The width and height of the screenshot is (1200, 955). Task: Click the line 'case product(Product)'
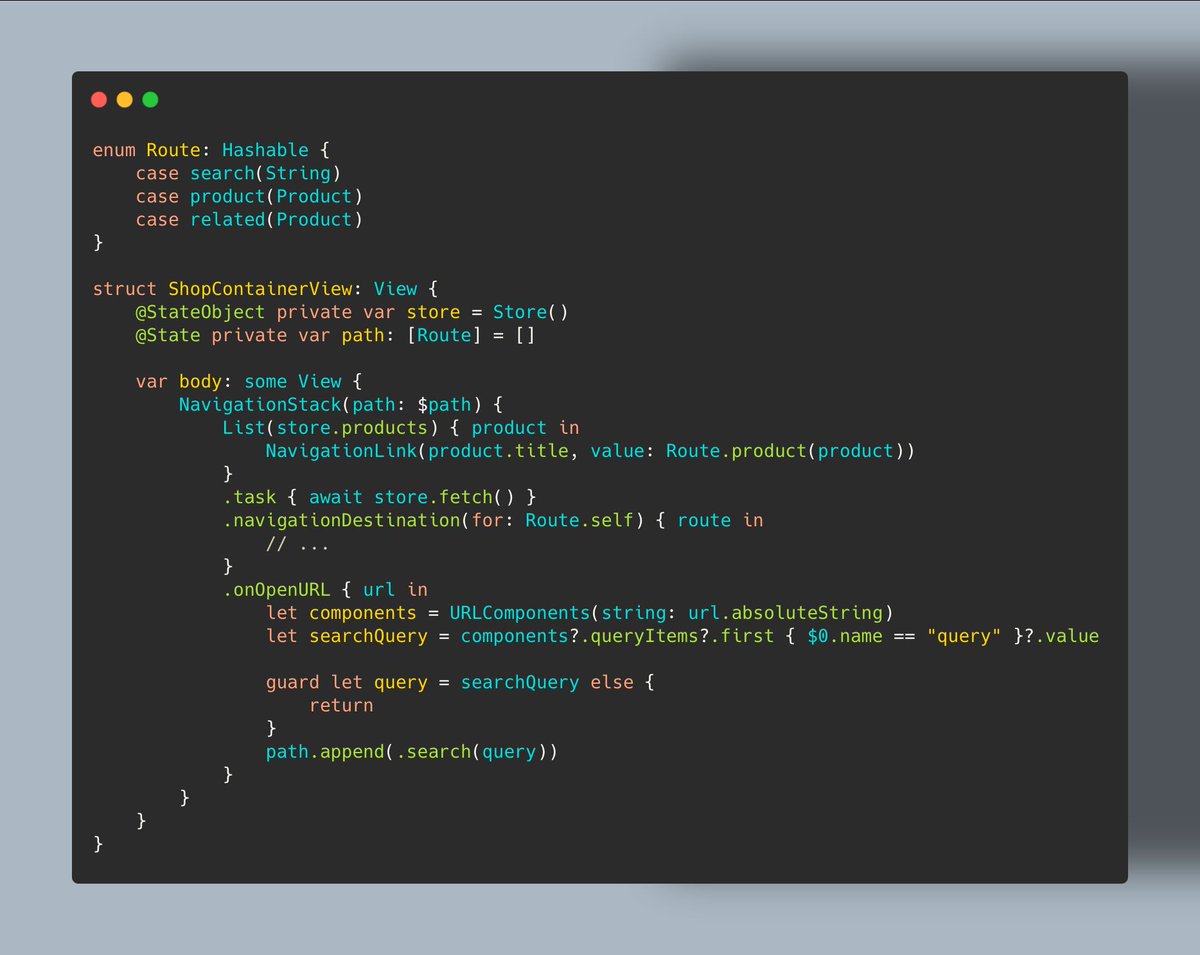tap(249, 197)
